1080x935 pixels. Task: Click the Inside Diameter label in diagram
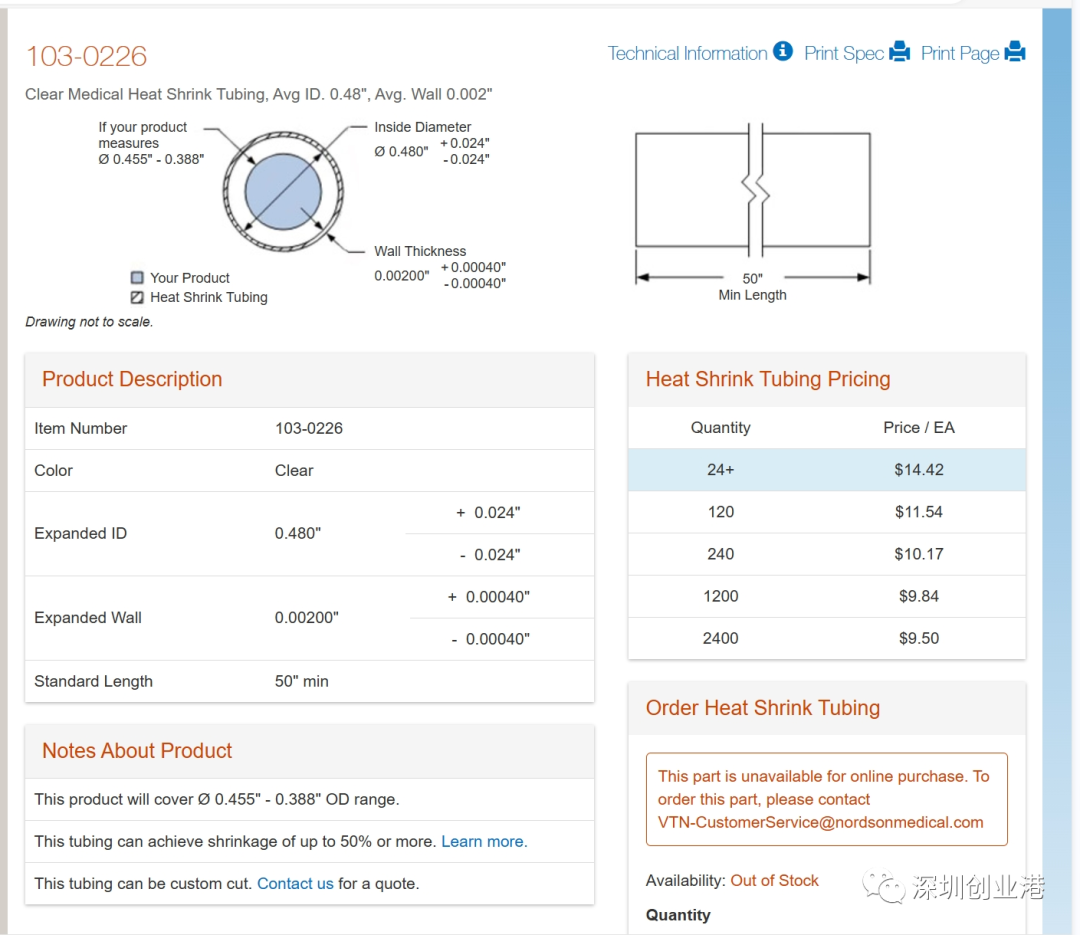coord(422,127)
